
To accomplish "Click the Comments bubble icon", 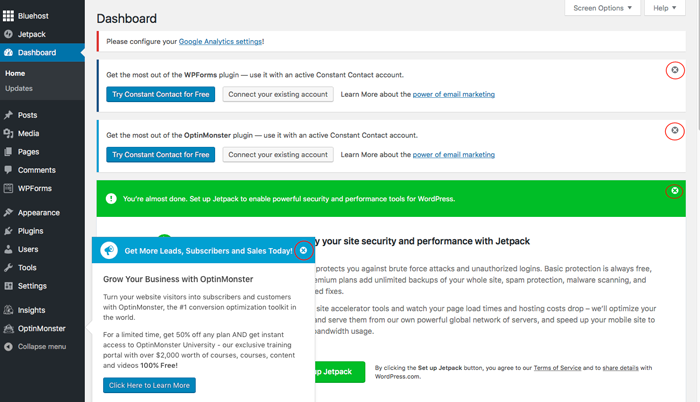I will click(x=9, y=170).
